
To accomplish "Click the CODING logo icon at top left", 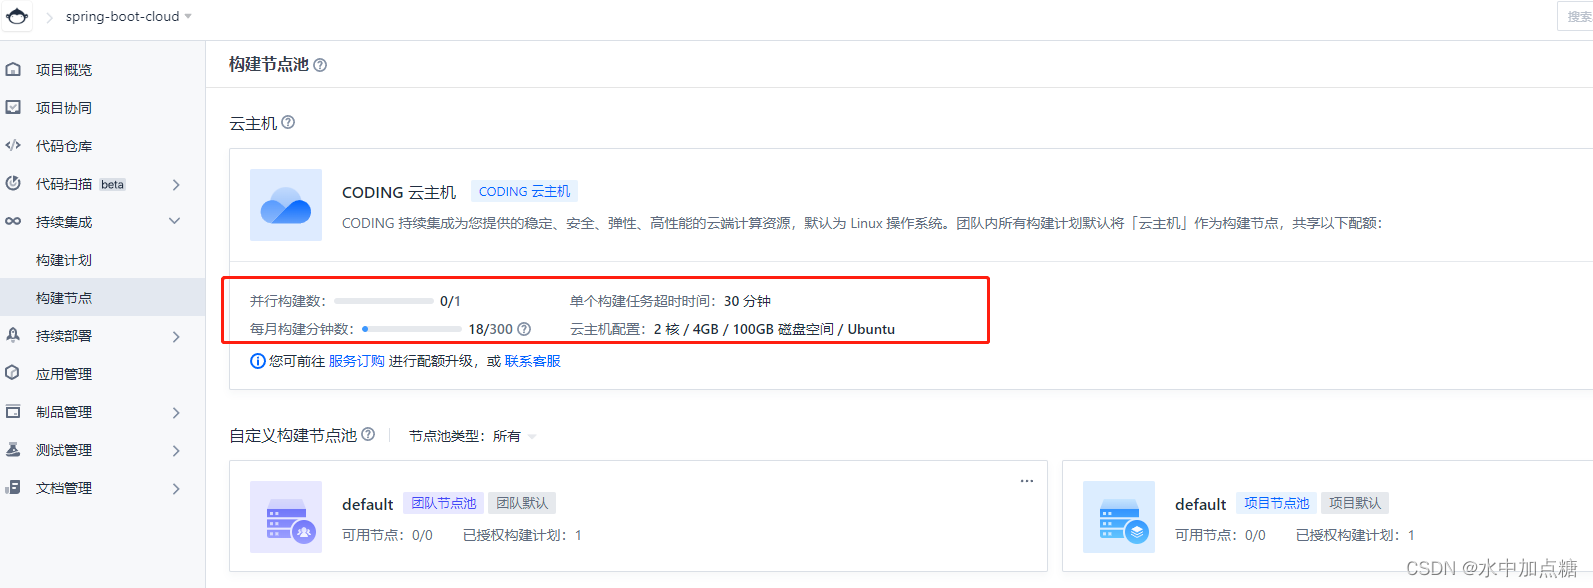I will (17, 16).
